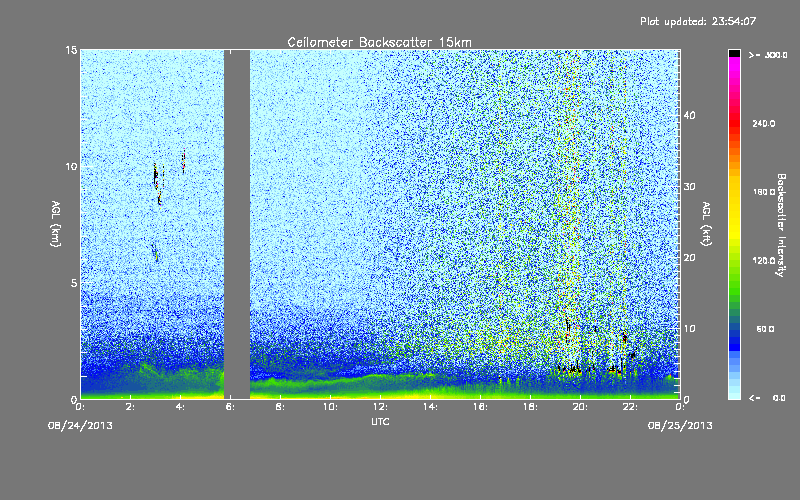This screenshot has width=800, height=500.
Task: Click the "Backscatter Intensity" colorbar title
Action: [x=781, y=225]
